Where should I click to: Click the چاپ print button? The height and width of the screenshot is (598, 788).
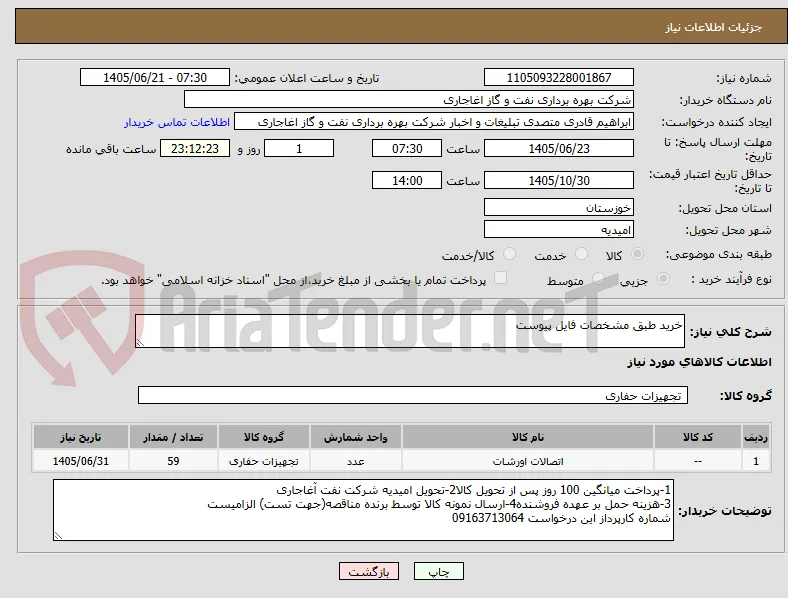click(x=439, y=571)
